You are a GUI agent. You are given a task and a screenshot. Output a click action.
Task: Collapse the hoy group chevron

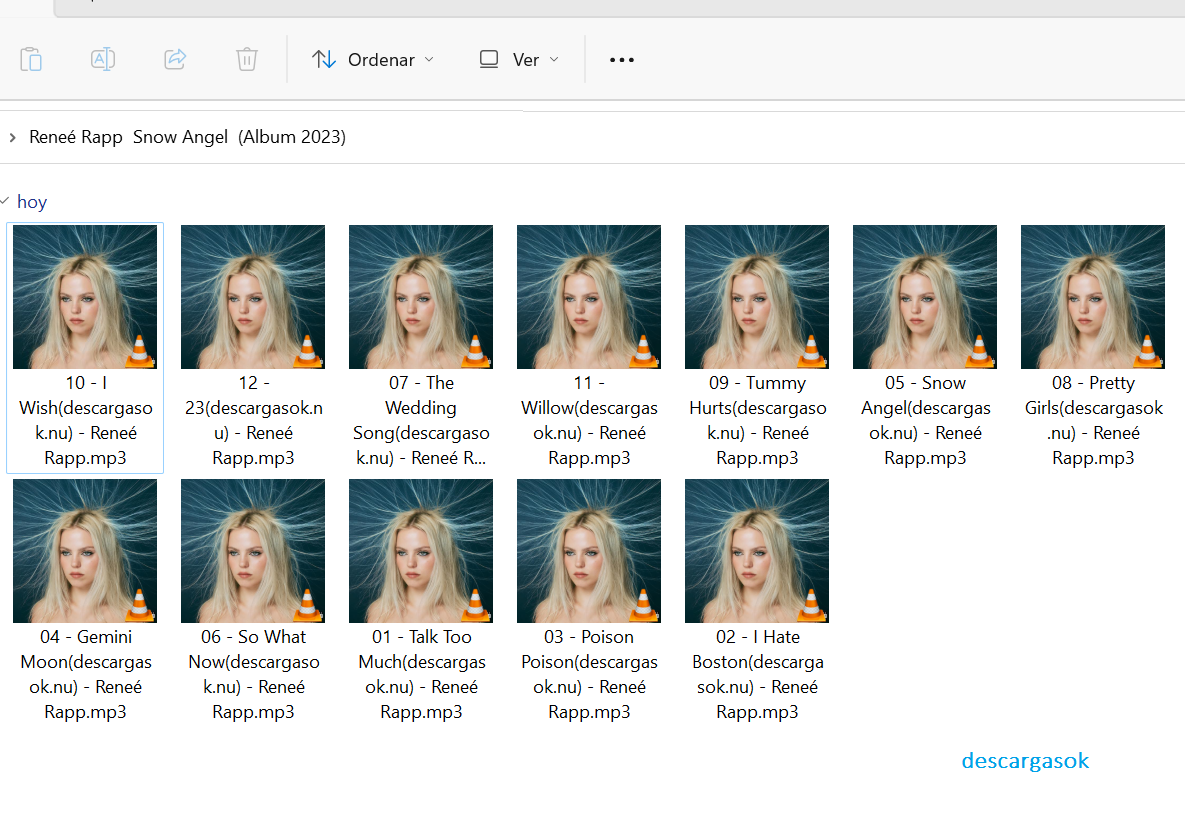click(5, 201)
